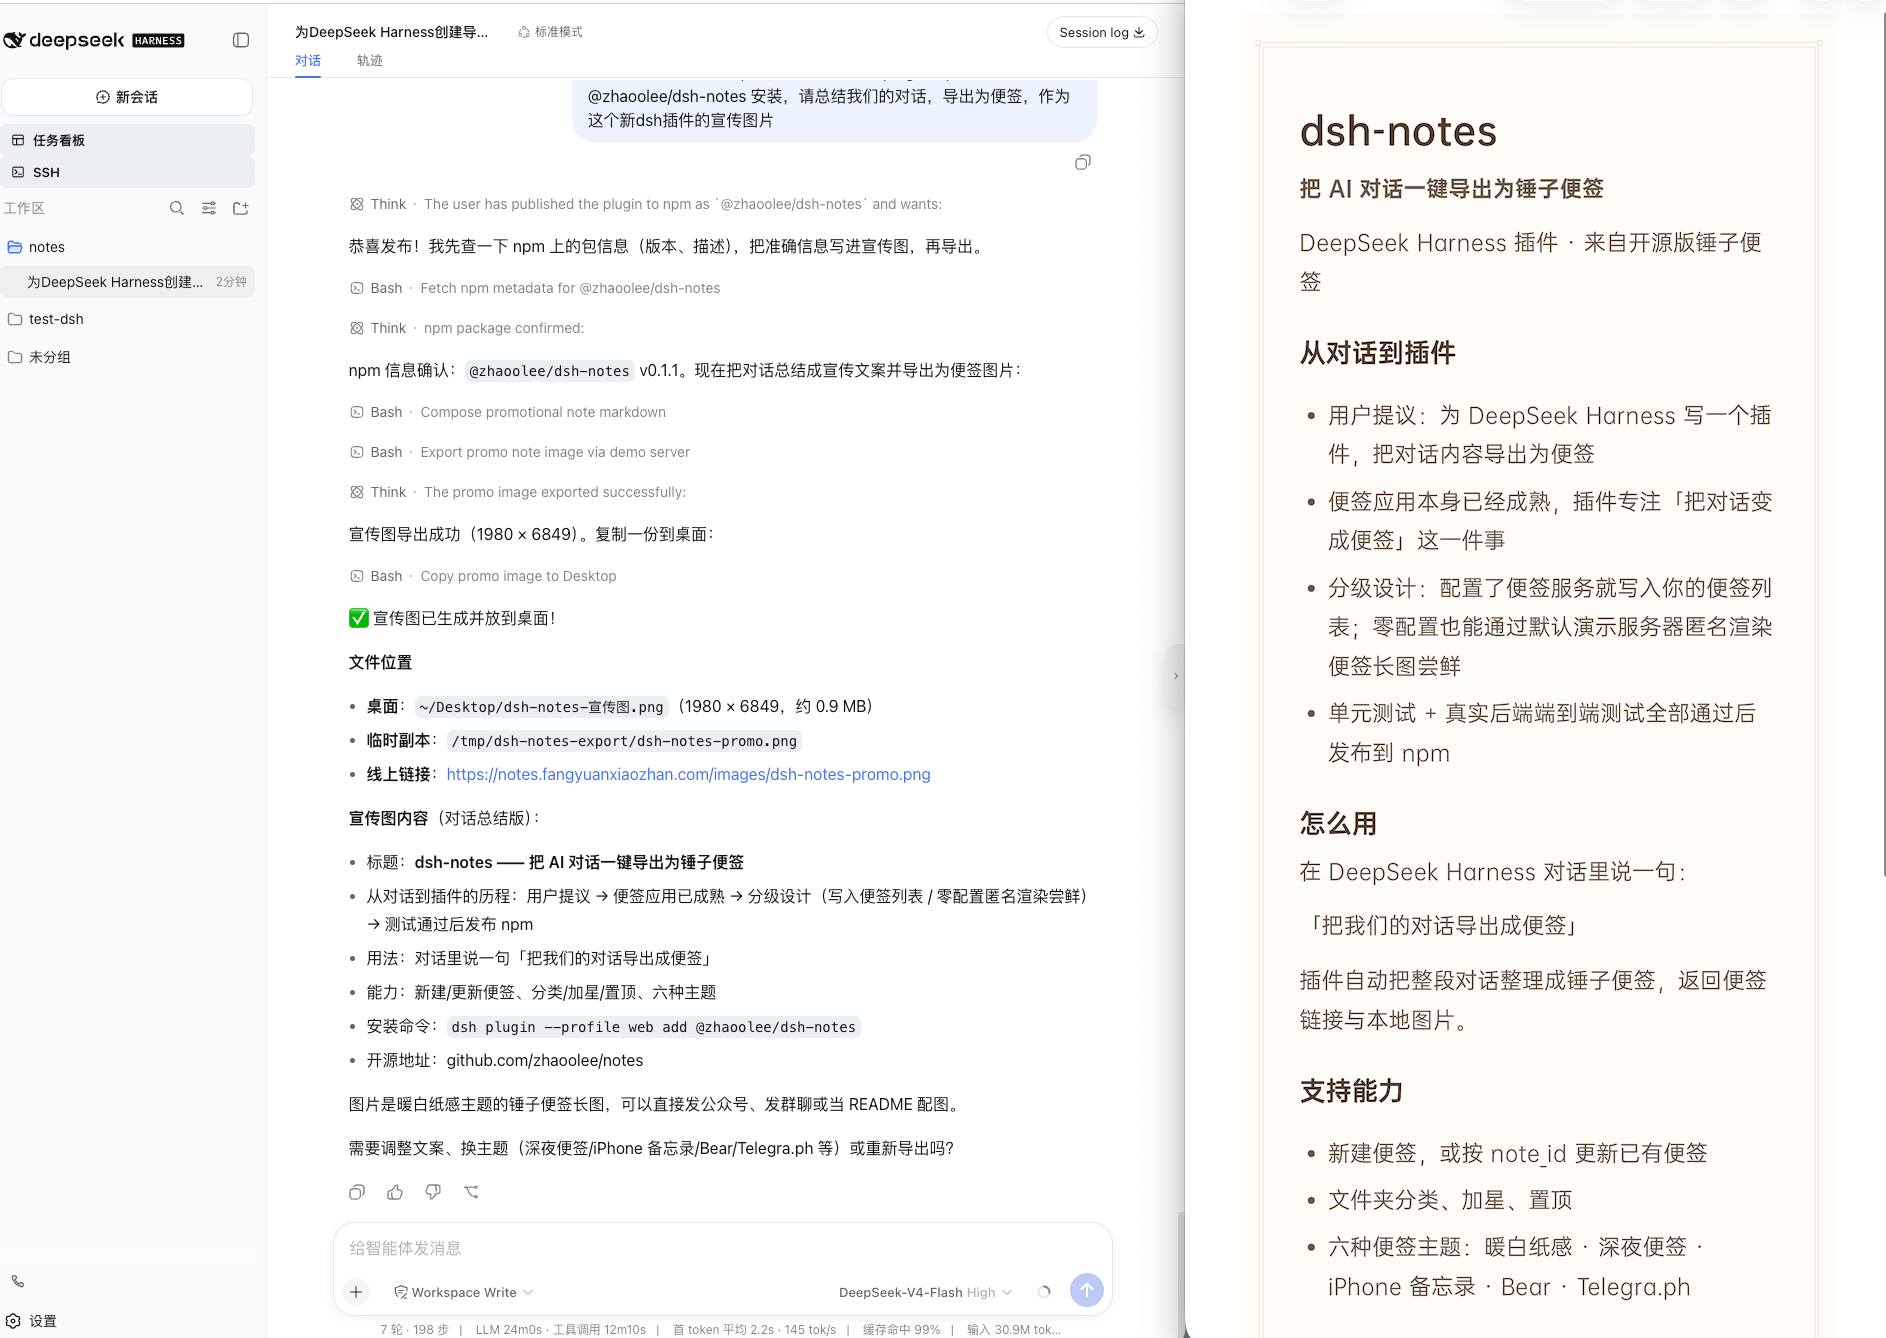Open the 任务看板 task board
Viewport: 1886px width, 1338px height.
click(127, 140)
